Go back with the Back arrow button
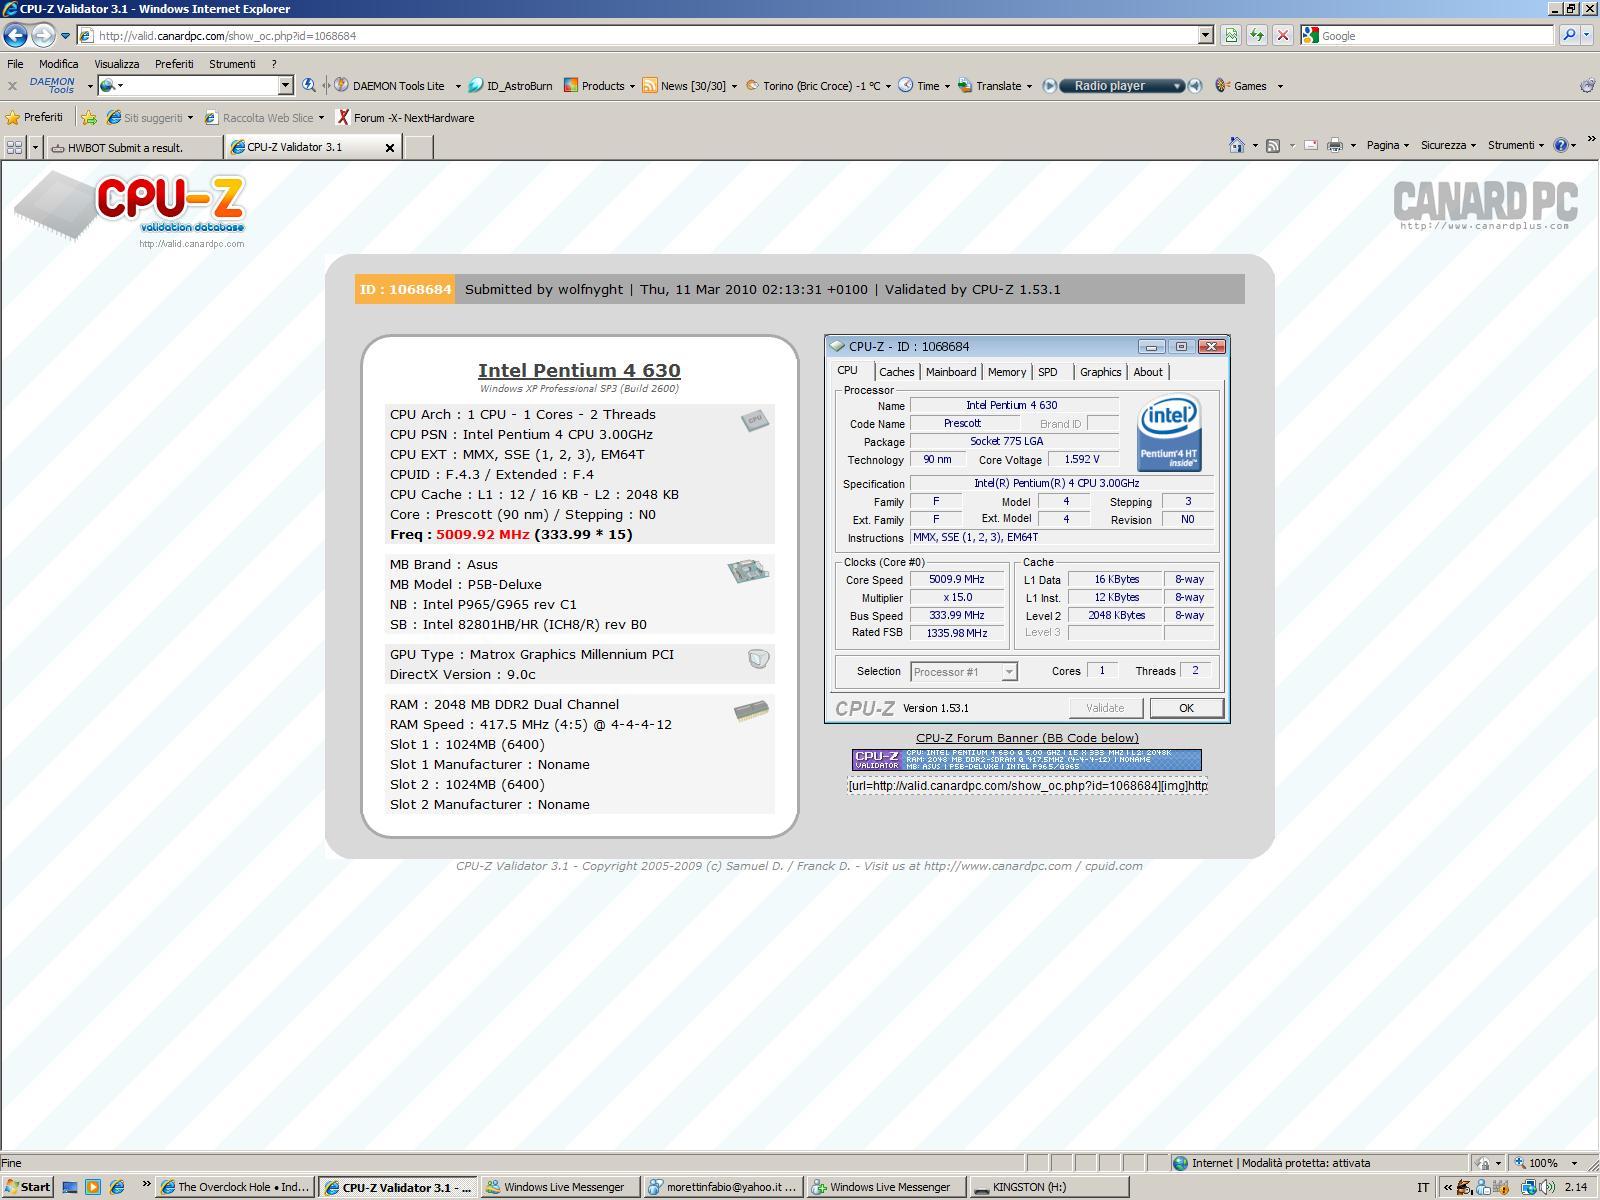 (15, 35)
